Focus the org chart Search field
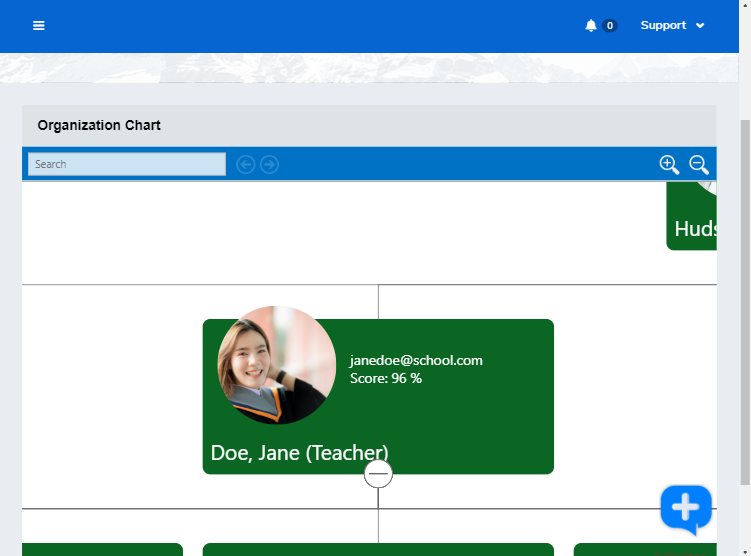The height and width of the screenshot is (556, 751). 127,164
